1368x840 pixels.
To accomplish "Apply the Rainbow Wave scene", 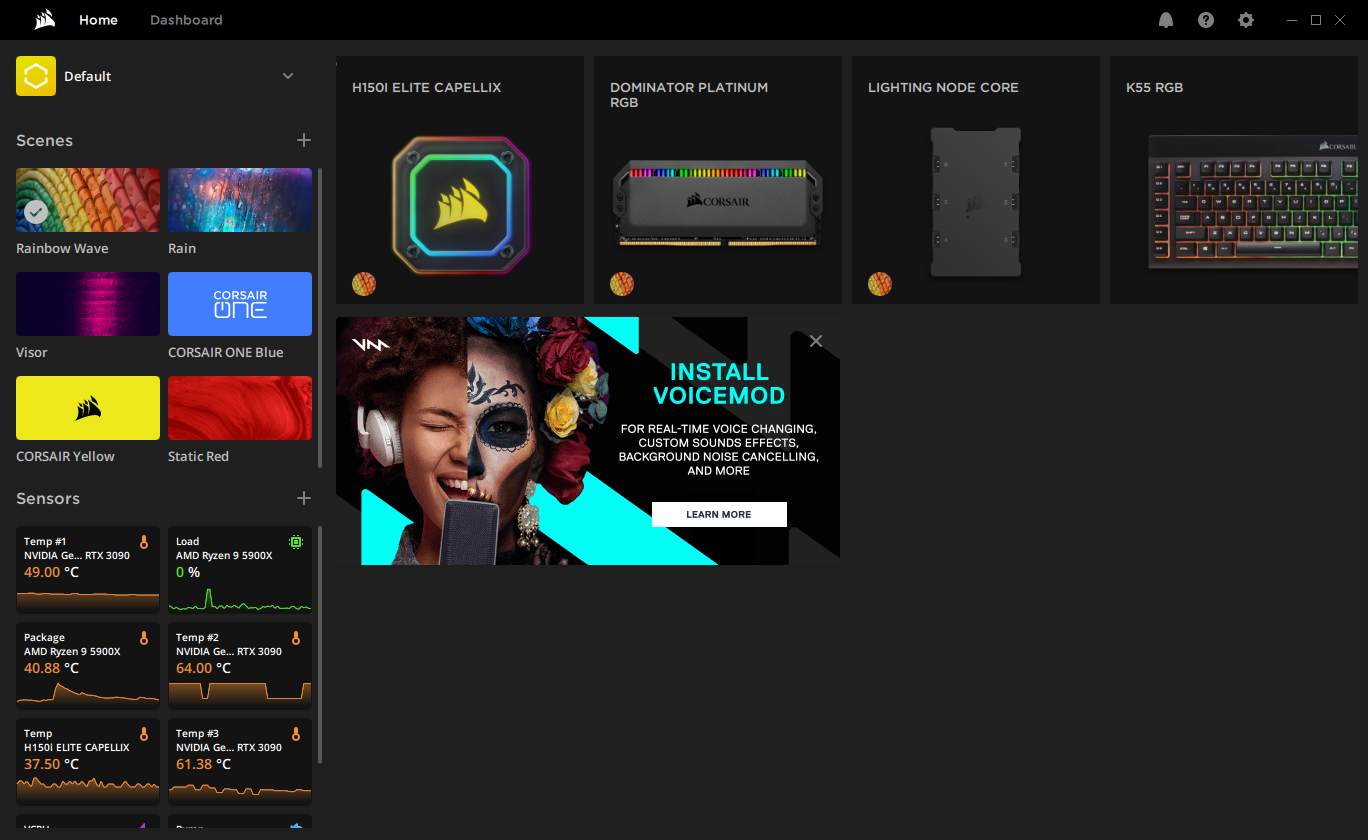I will [x=88, y=200].
